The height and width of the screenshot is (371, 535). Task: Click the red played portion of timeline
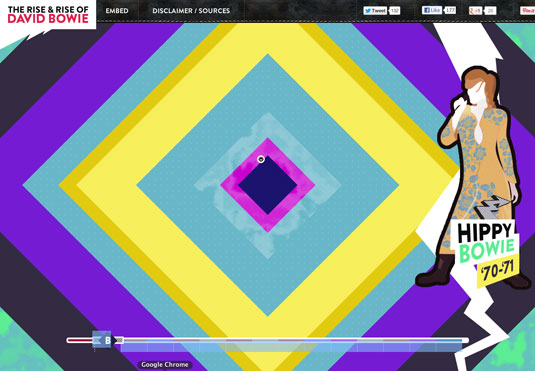[x=80, y=340]
